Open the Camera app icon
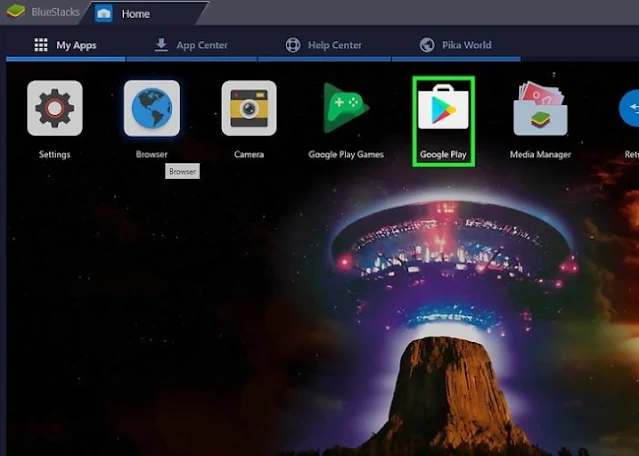639x456 pixels. 249,108
